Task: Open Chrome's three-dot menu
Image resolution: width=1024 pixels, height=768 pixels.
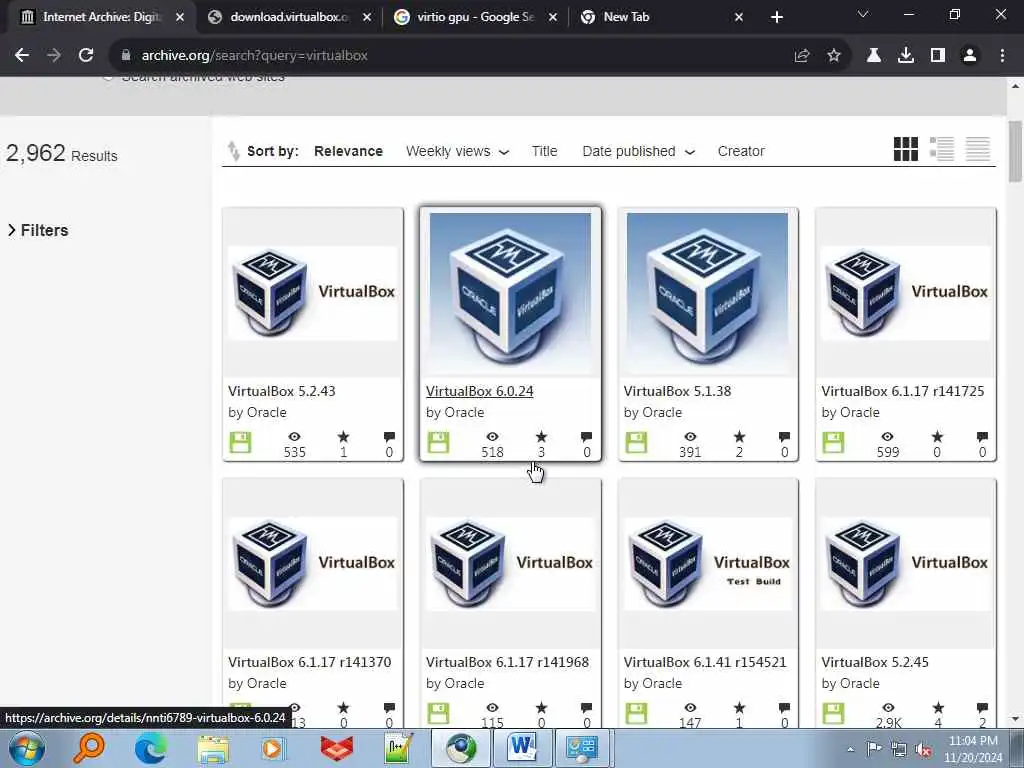Action: click(1002, 56)
